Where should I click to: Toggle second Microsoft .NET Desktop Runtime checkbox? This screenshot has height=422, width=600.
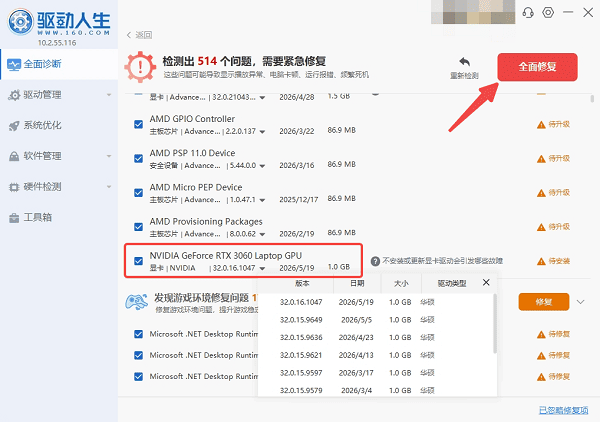[x=139, y=355]
